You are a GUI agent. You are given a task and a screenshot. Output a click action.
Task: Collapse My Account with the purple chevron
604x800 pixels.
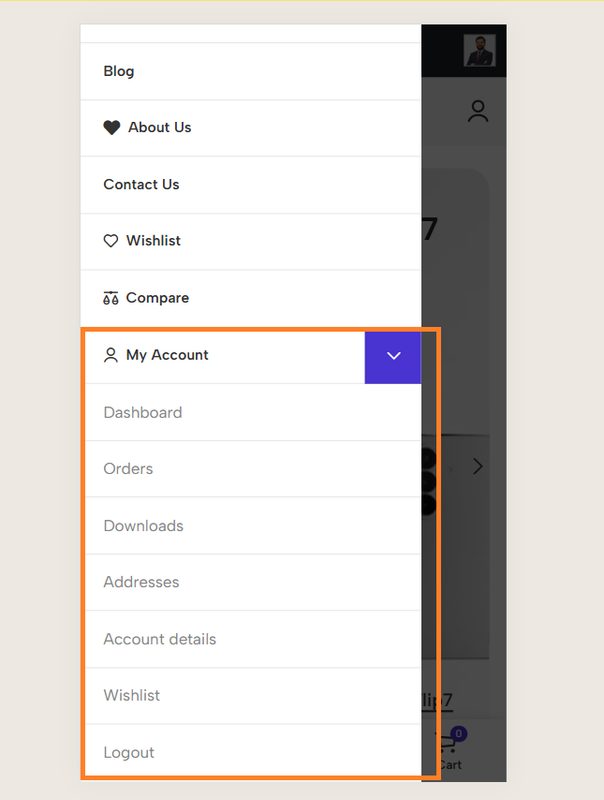point(393,356)
